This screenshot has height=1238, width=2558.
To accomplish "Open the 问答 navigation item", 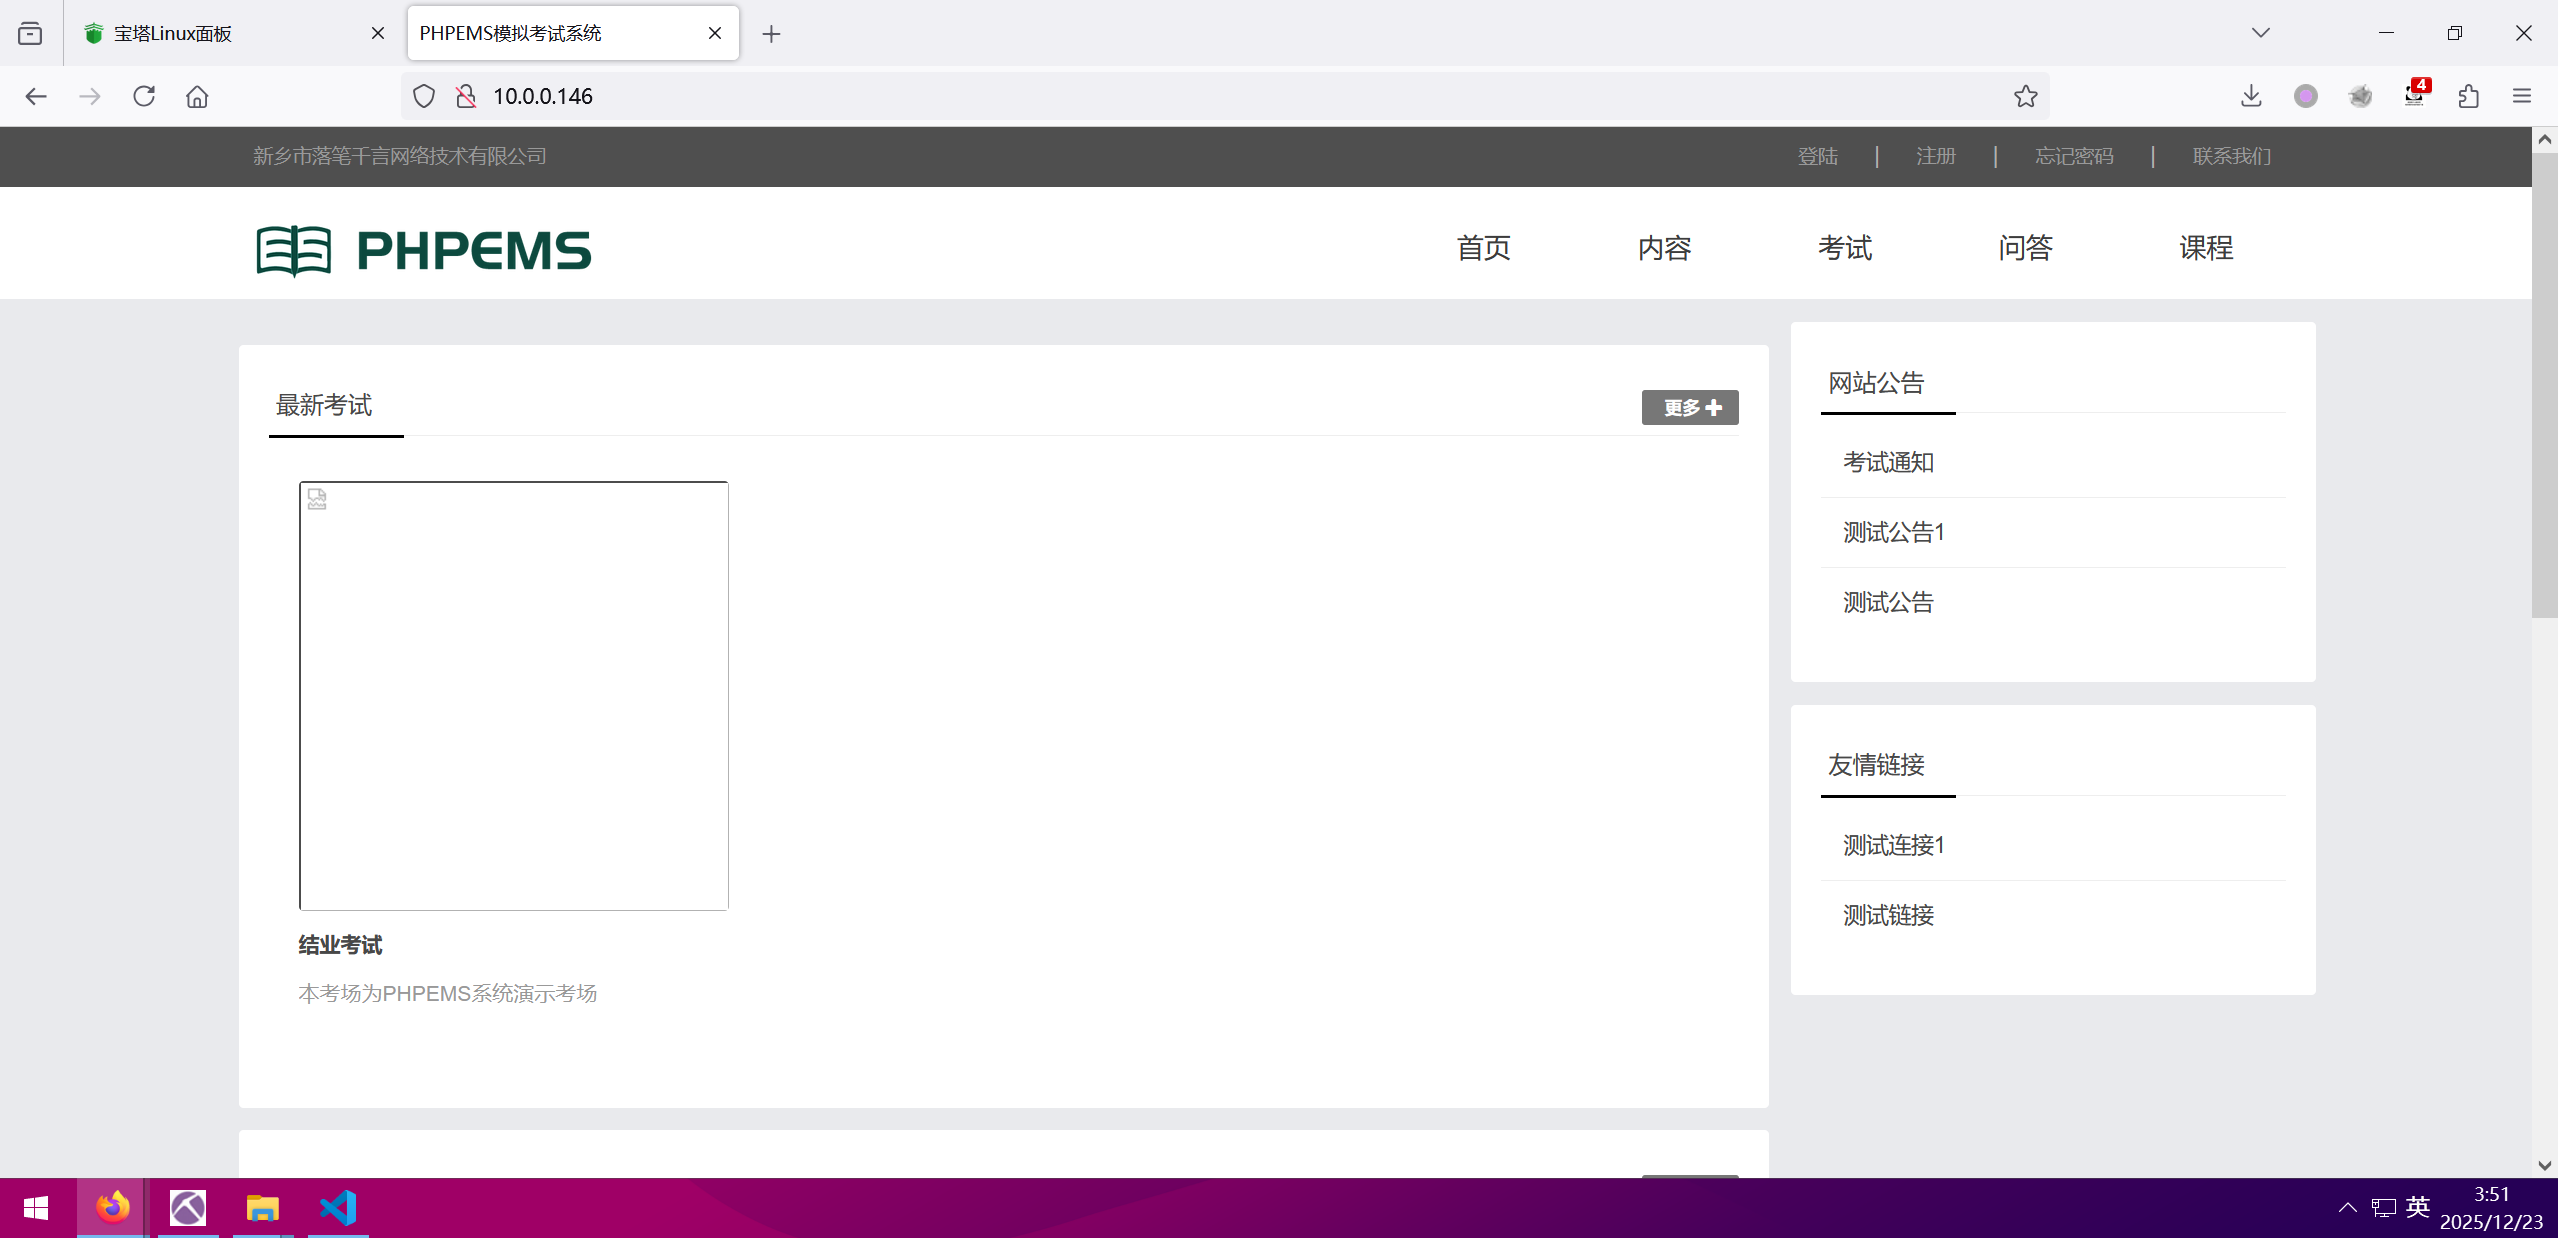I will pos(2025,248).
